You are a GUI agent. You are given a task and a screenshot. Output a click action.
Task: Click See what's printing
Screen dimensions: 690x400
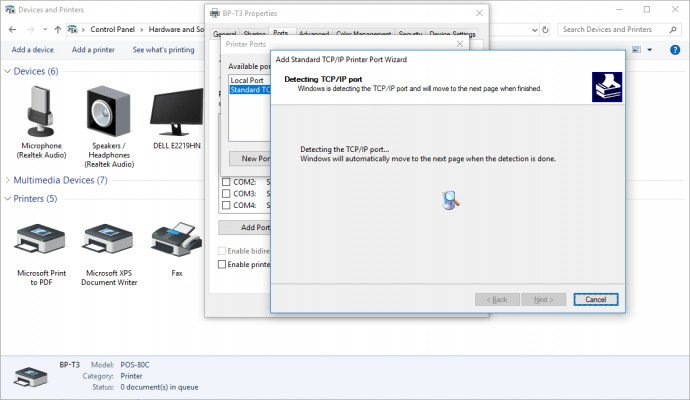(163, 50)
